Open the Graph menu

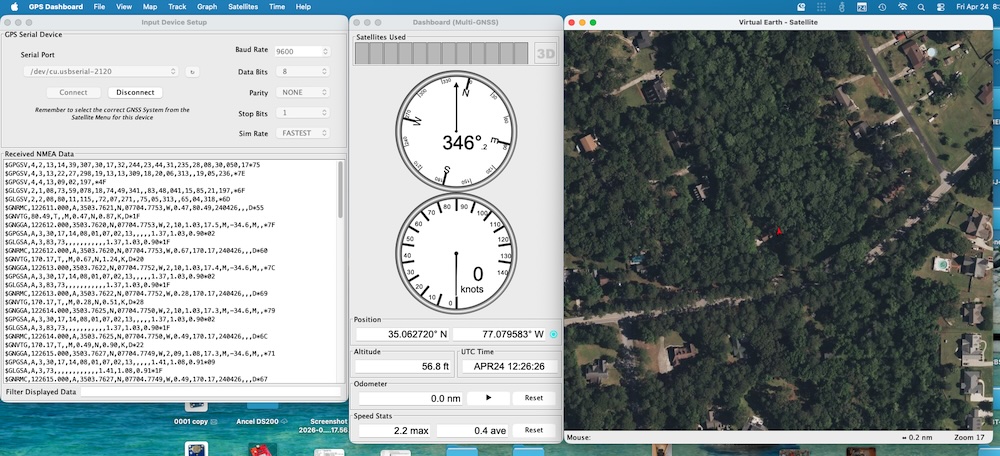(x=207, y=6)
